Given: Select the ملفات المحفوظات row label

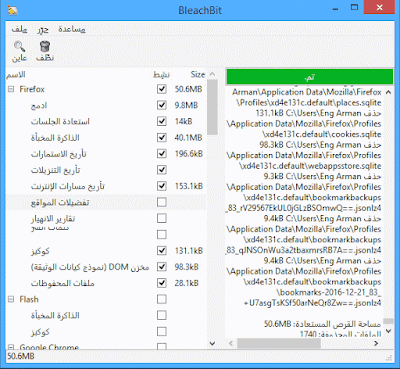Looking at the screenshot, I should click(63, 283).
